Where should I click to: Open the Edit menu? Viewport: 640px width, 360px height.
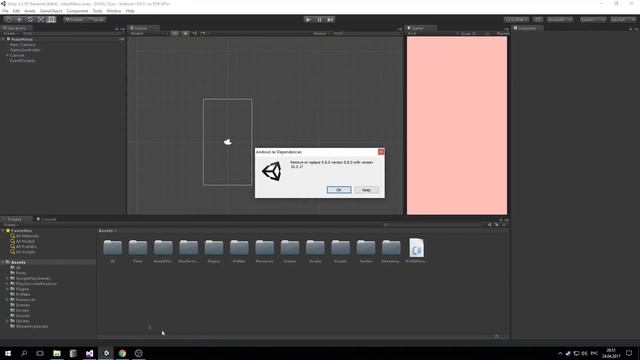(x=16, y=11)
